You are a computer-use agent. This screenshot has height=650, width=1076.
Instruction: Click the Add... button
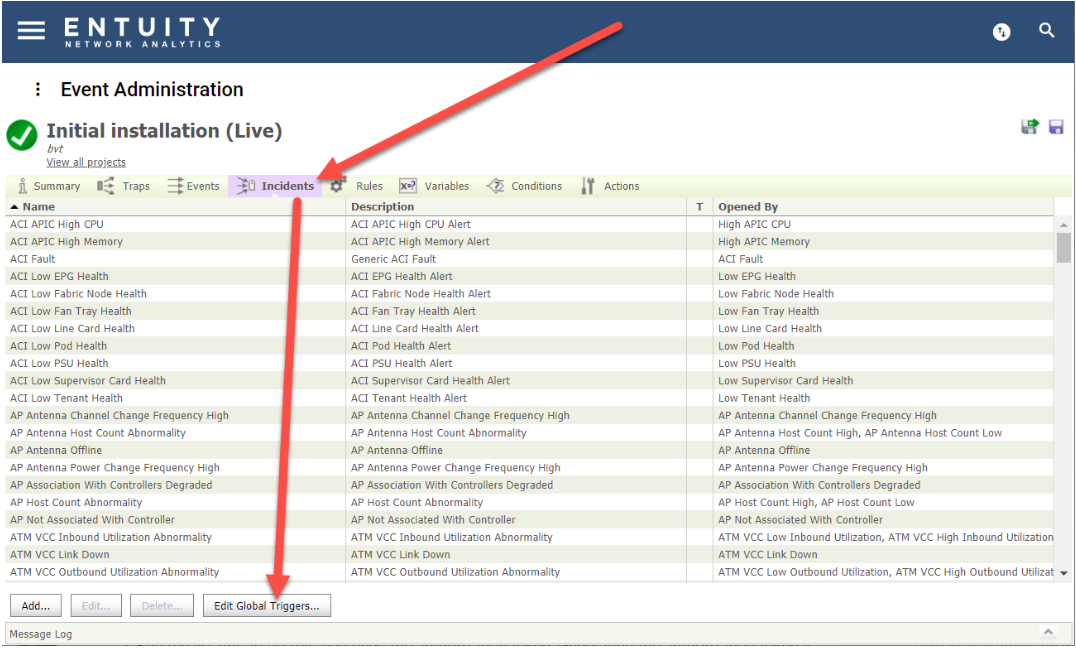(x=36, y=606)
